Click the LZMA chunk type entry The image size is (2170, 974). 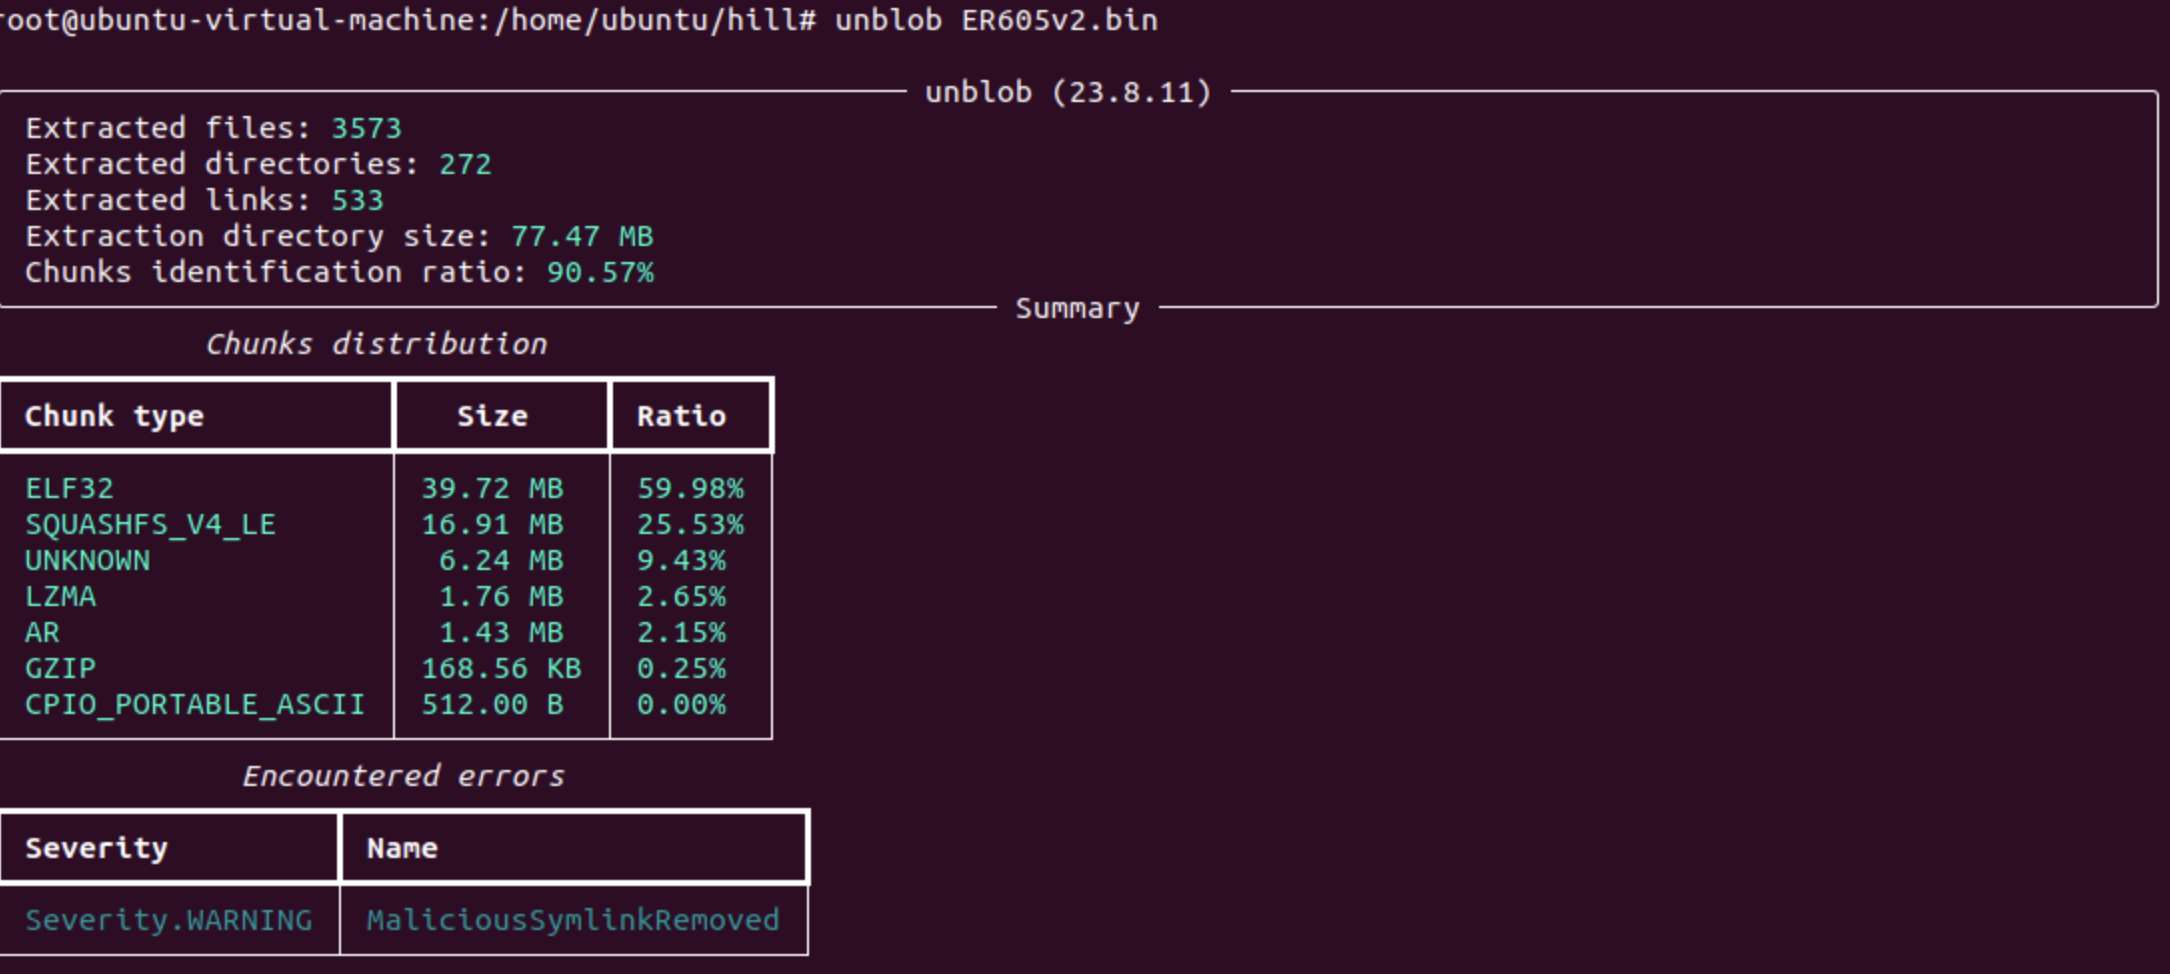(60, 597)
